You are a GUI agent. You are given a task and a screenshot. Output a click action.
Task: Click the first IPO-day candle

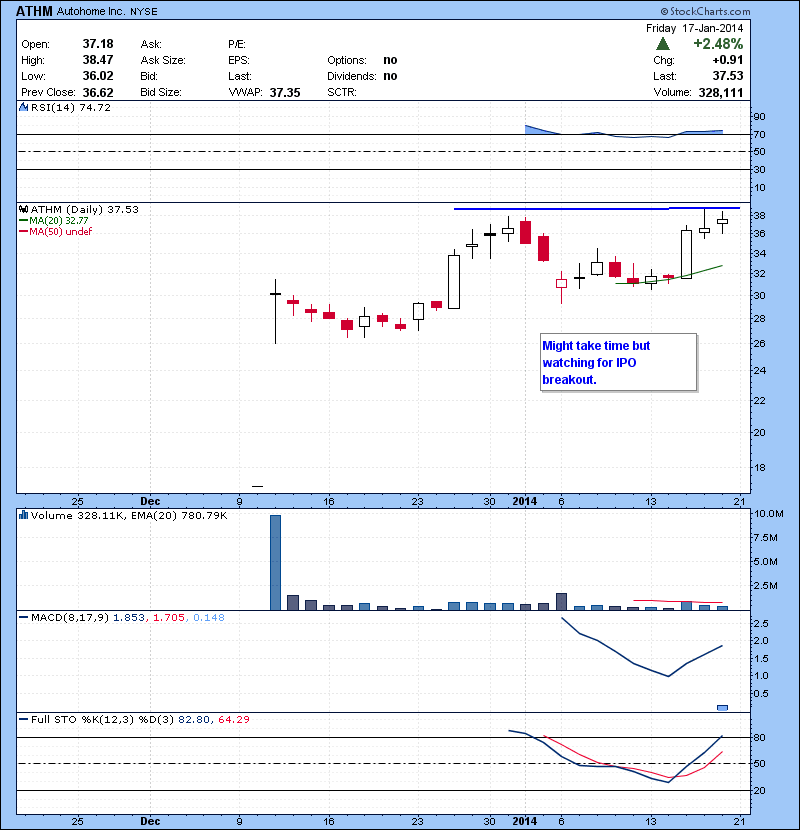click(275, 311)
